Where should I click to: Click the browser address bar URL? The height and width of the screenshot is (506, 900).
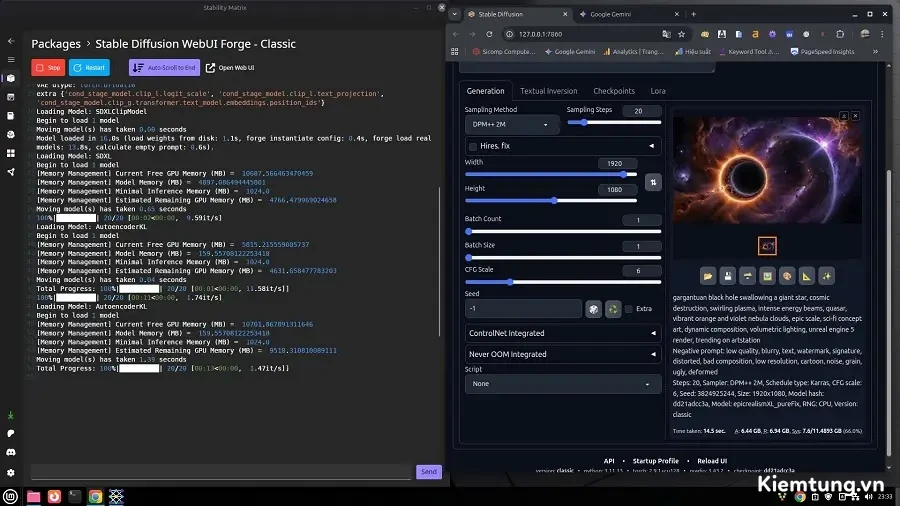click(540, 34)
